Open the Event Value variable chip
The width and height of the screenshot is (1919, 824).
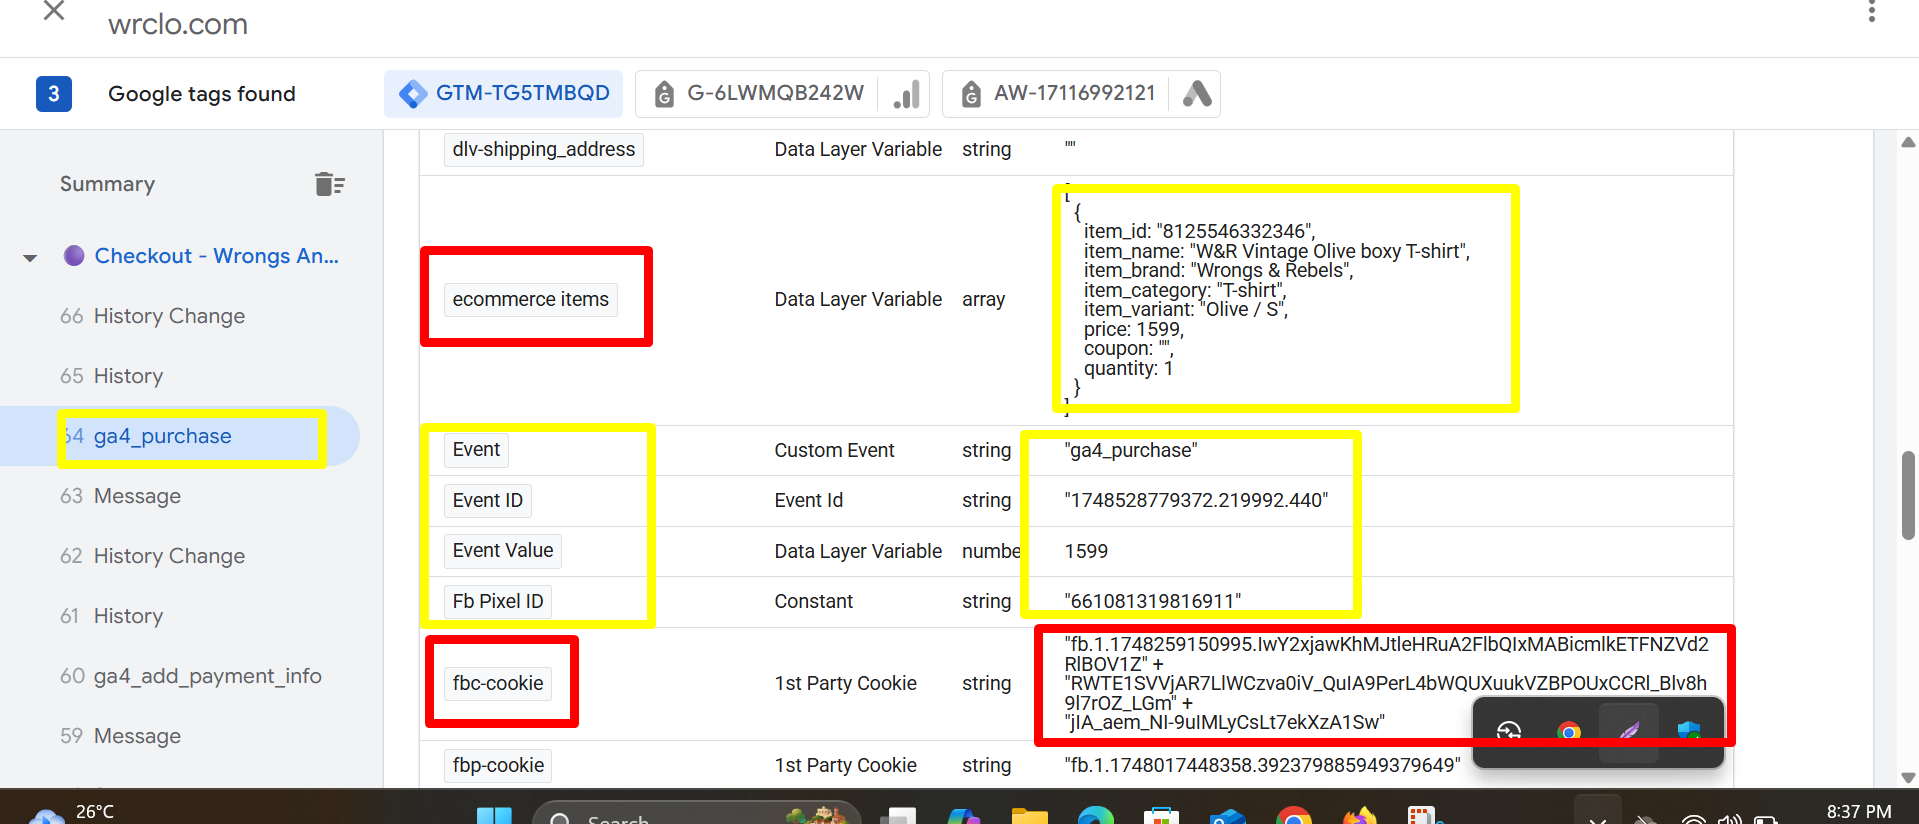(502, 550)
